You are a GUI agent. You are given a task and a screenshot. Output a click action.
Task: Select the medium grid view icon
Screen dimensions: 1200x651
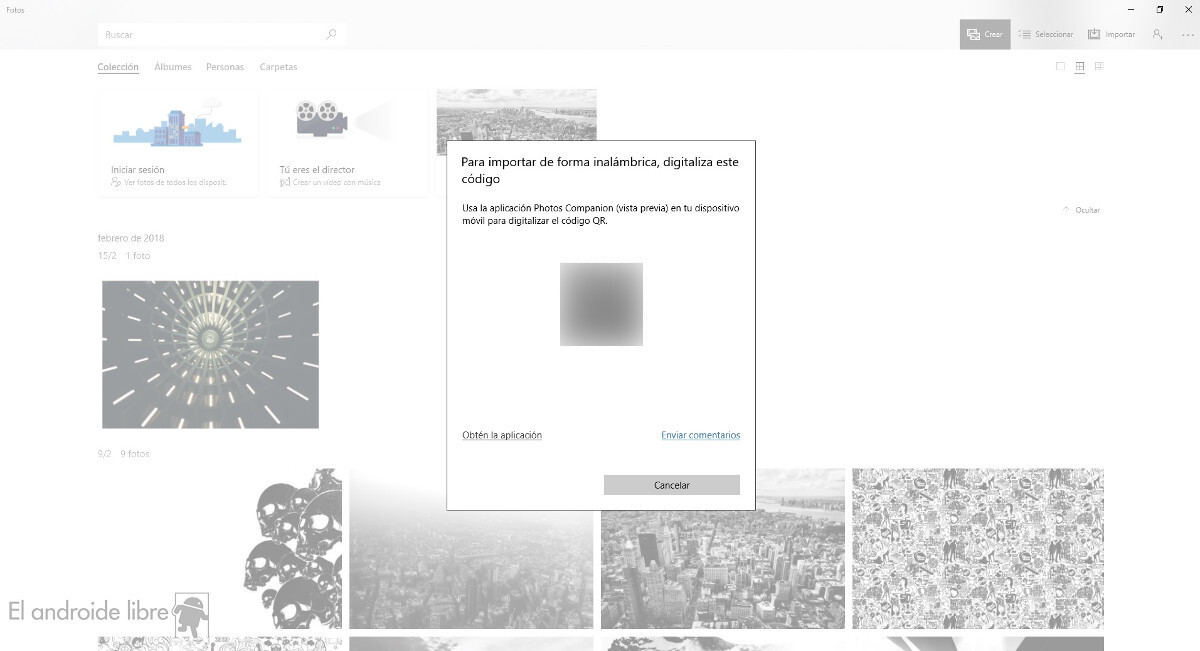click(1080, 67)
